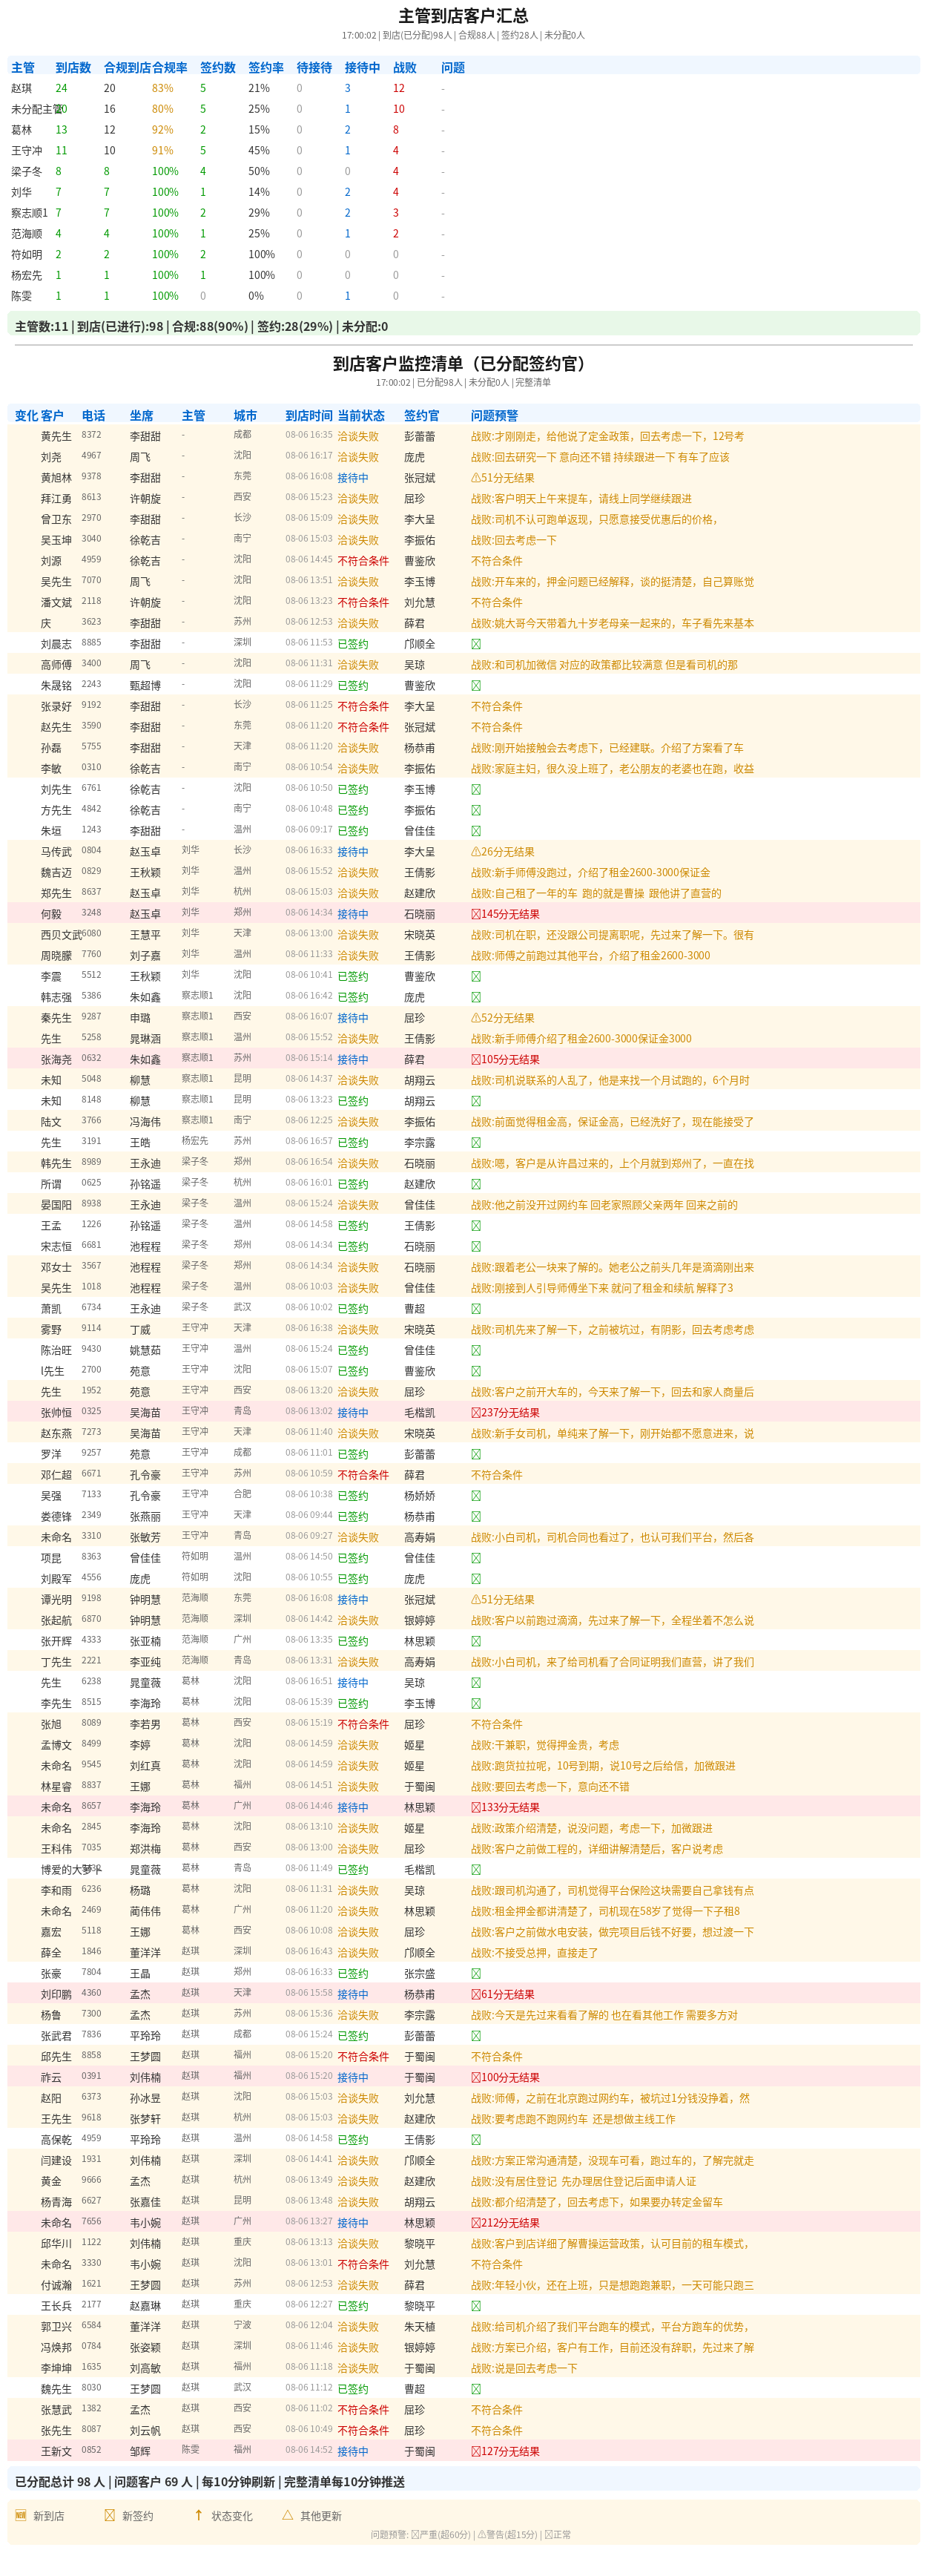Image resolution: width=927 pixels, height=2576 pixels.
Task: Click supervisor 符如明 in the summary table
Action: point(27,255)
